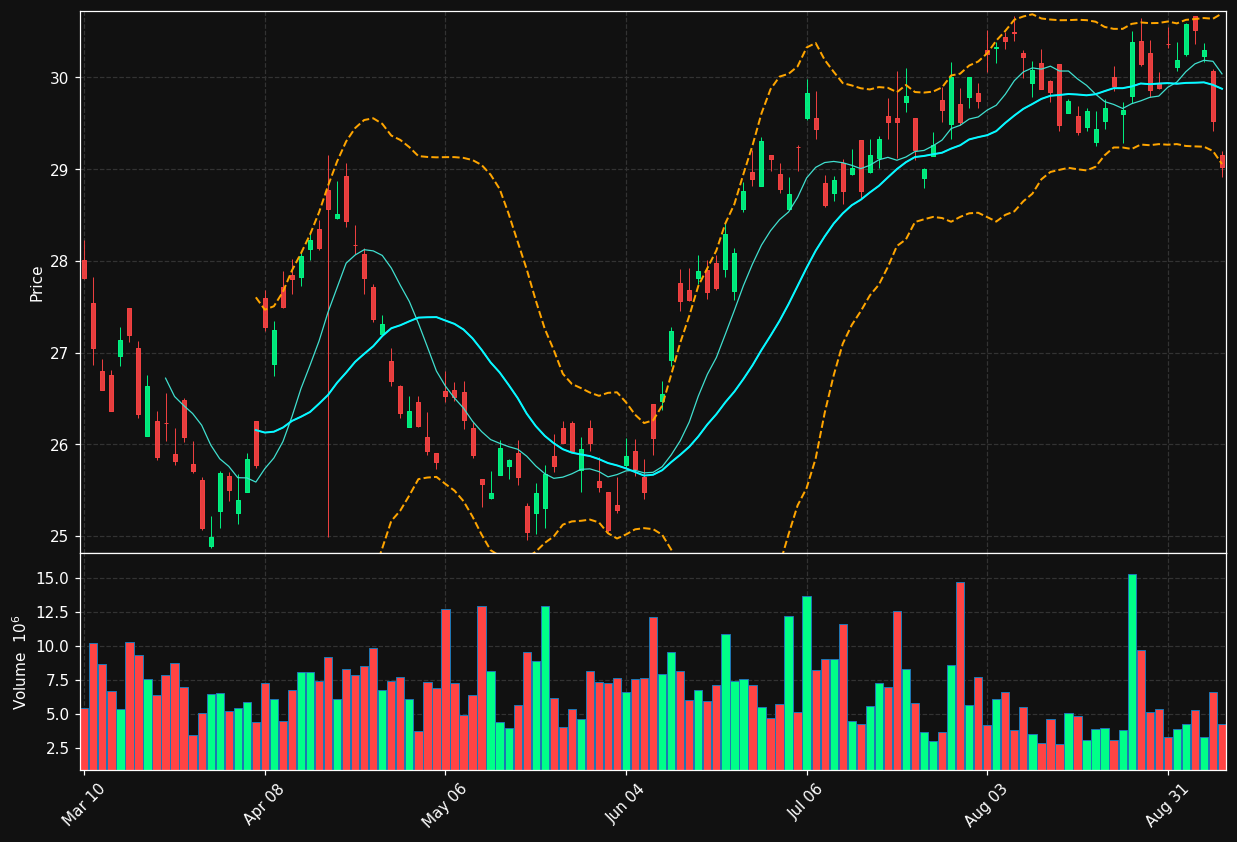This screenshot has height=842, width=1237.
Task: Click the volume tick label "7.5"
Action: coord(56,680)
